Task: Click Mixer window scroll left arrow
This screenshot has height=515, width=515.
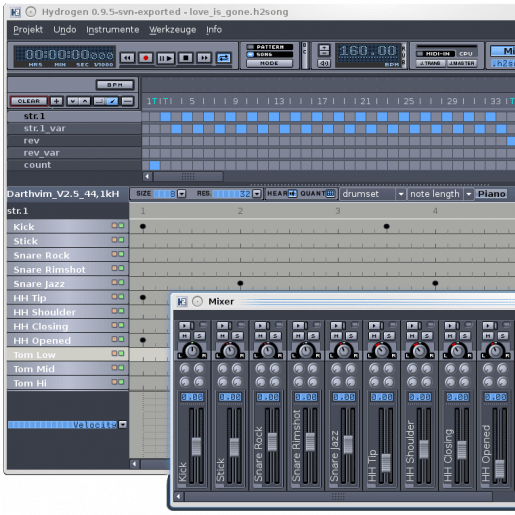Action: [179, 496]
